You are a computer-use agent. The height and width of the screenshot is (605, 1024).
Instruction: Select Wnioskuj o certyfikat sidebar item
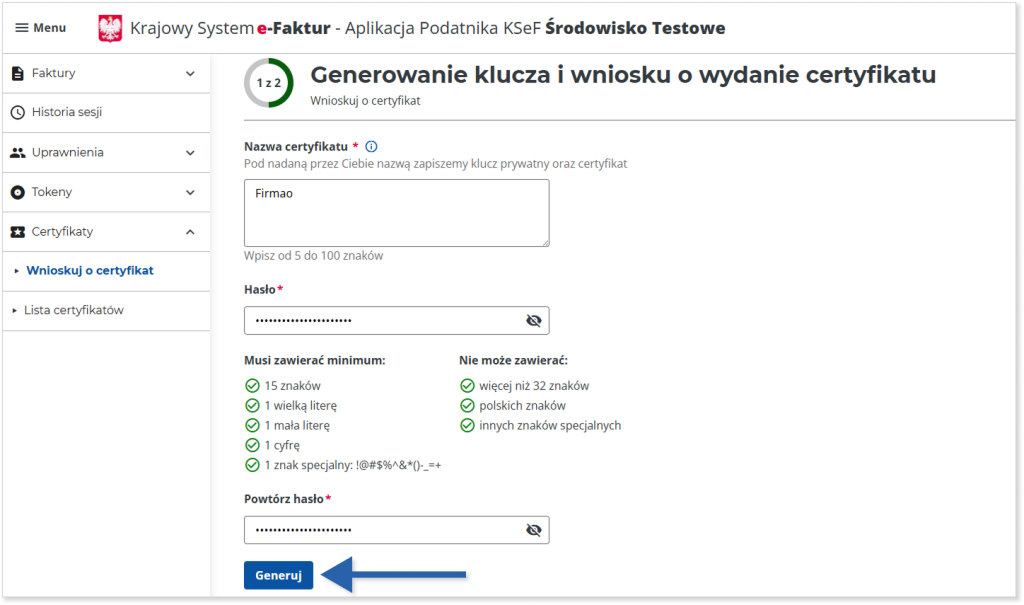click(90, 271)
